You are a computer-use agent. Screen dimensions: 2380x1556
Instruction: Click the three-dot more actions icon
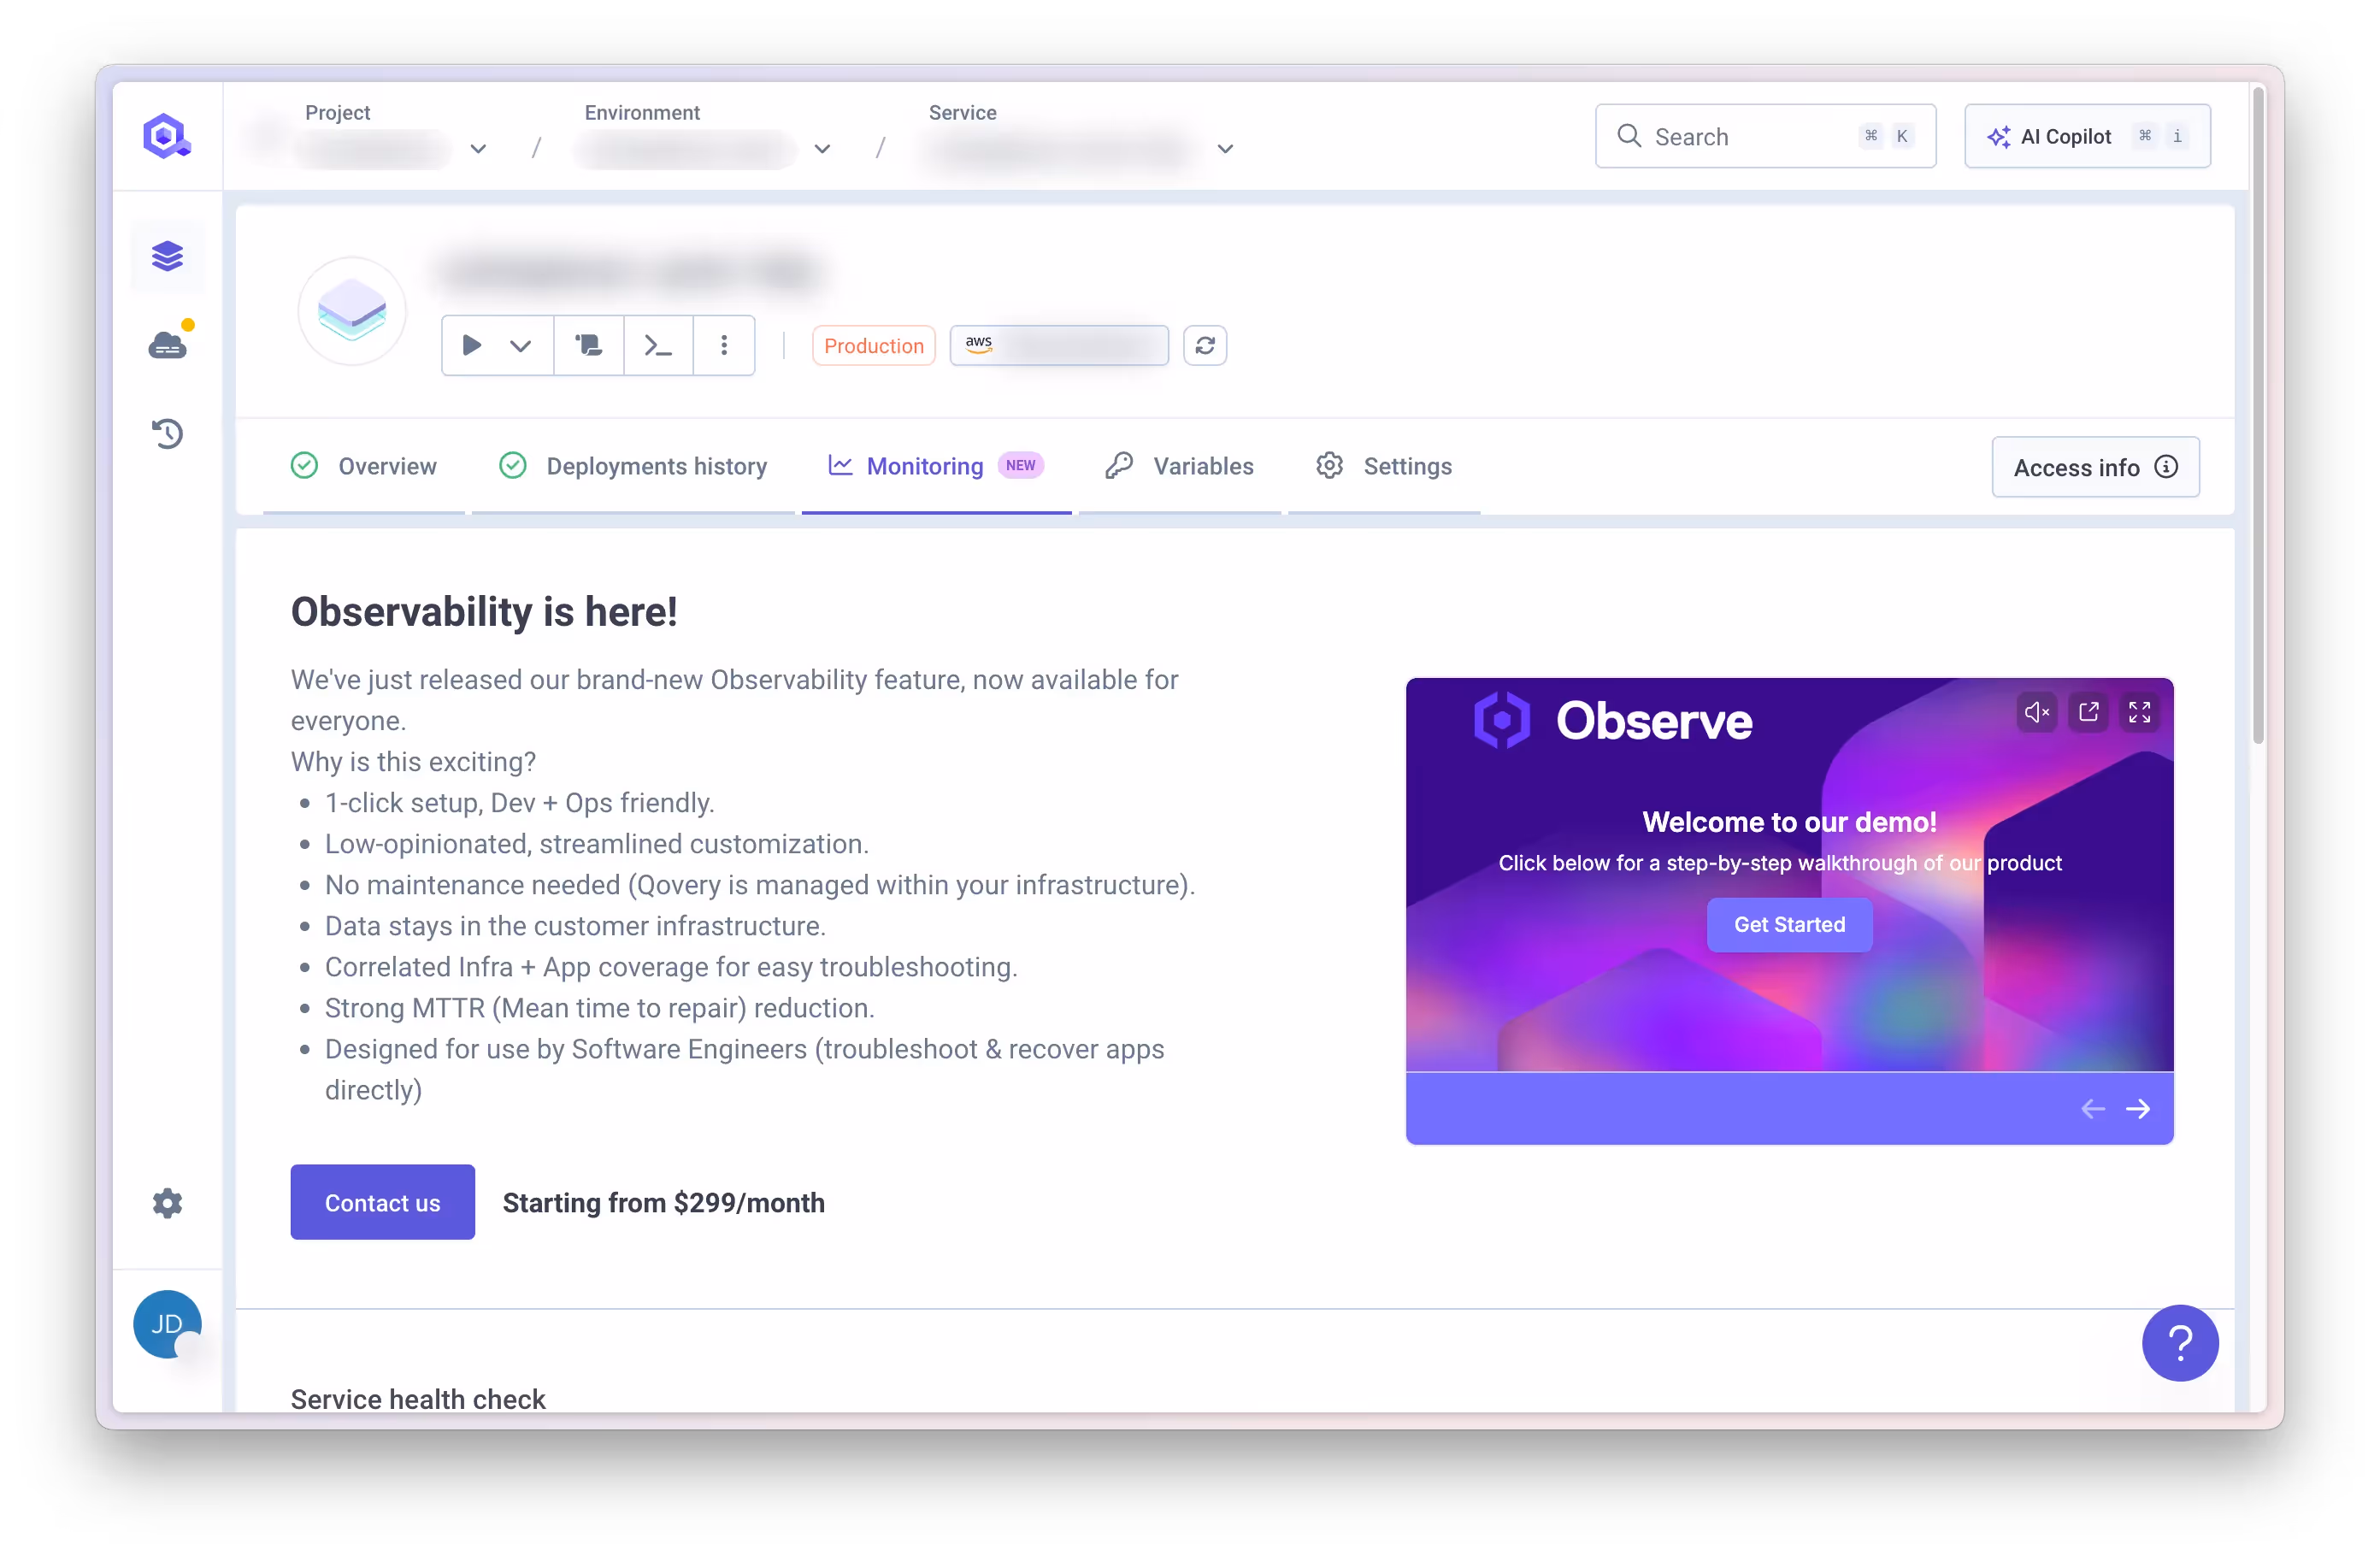tap(724, 345)
